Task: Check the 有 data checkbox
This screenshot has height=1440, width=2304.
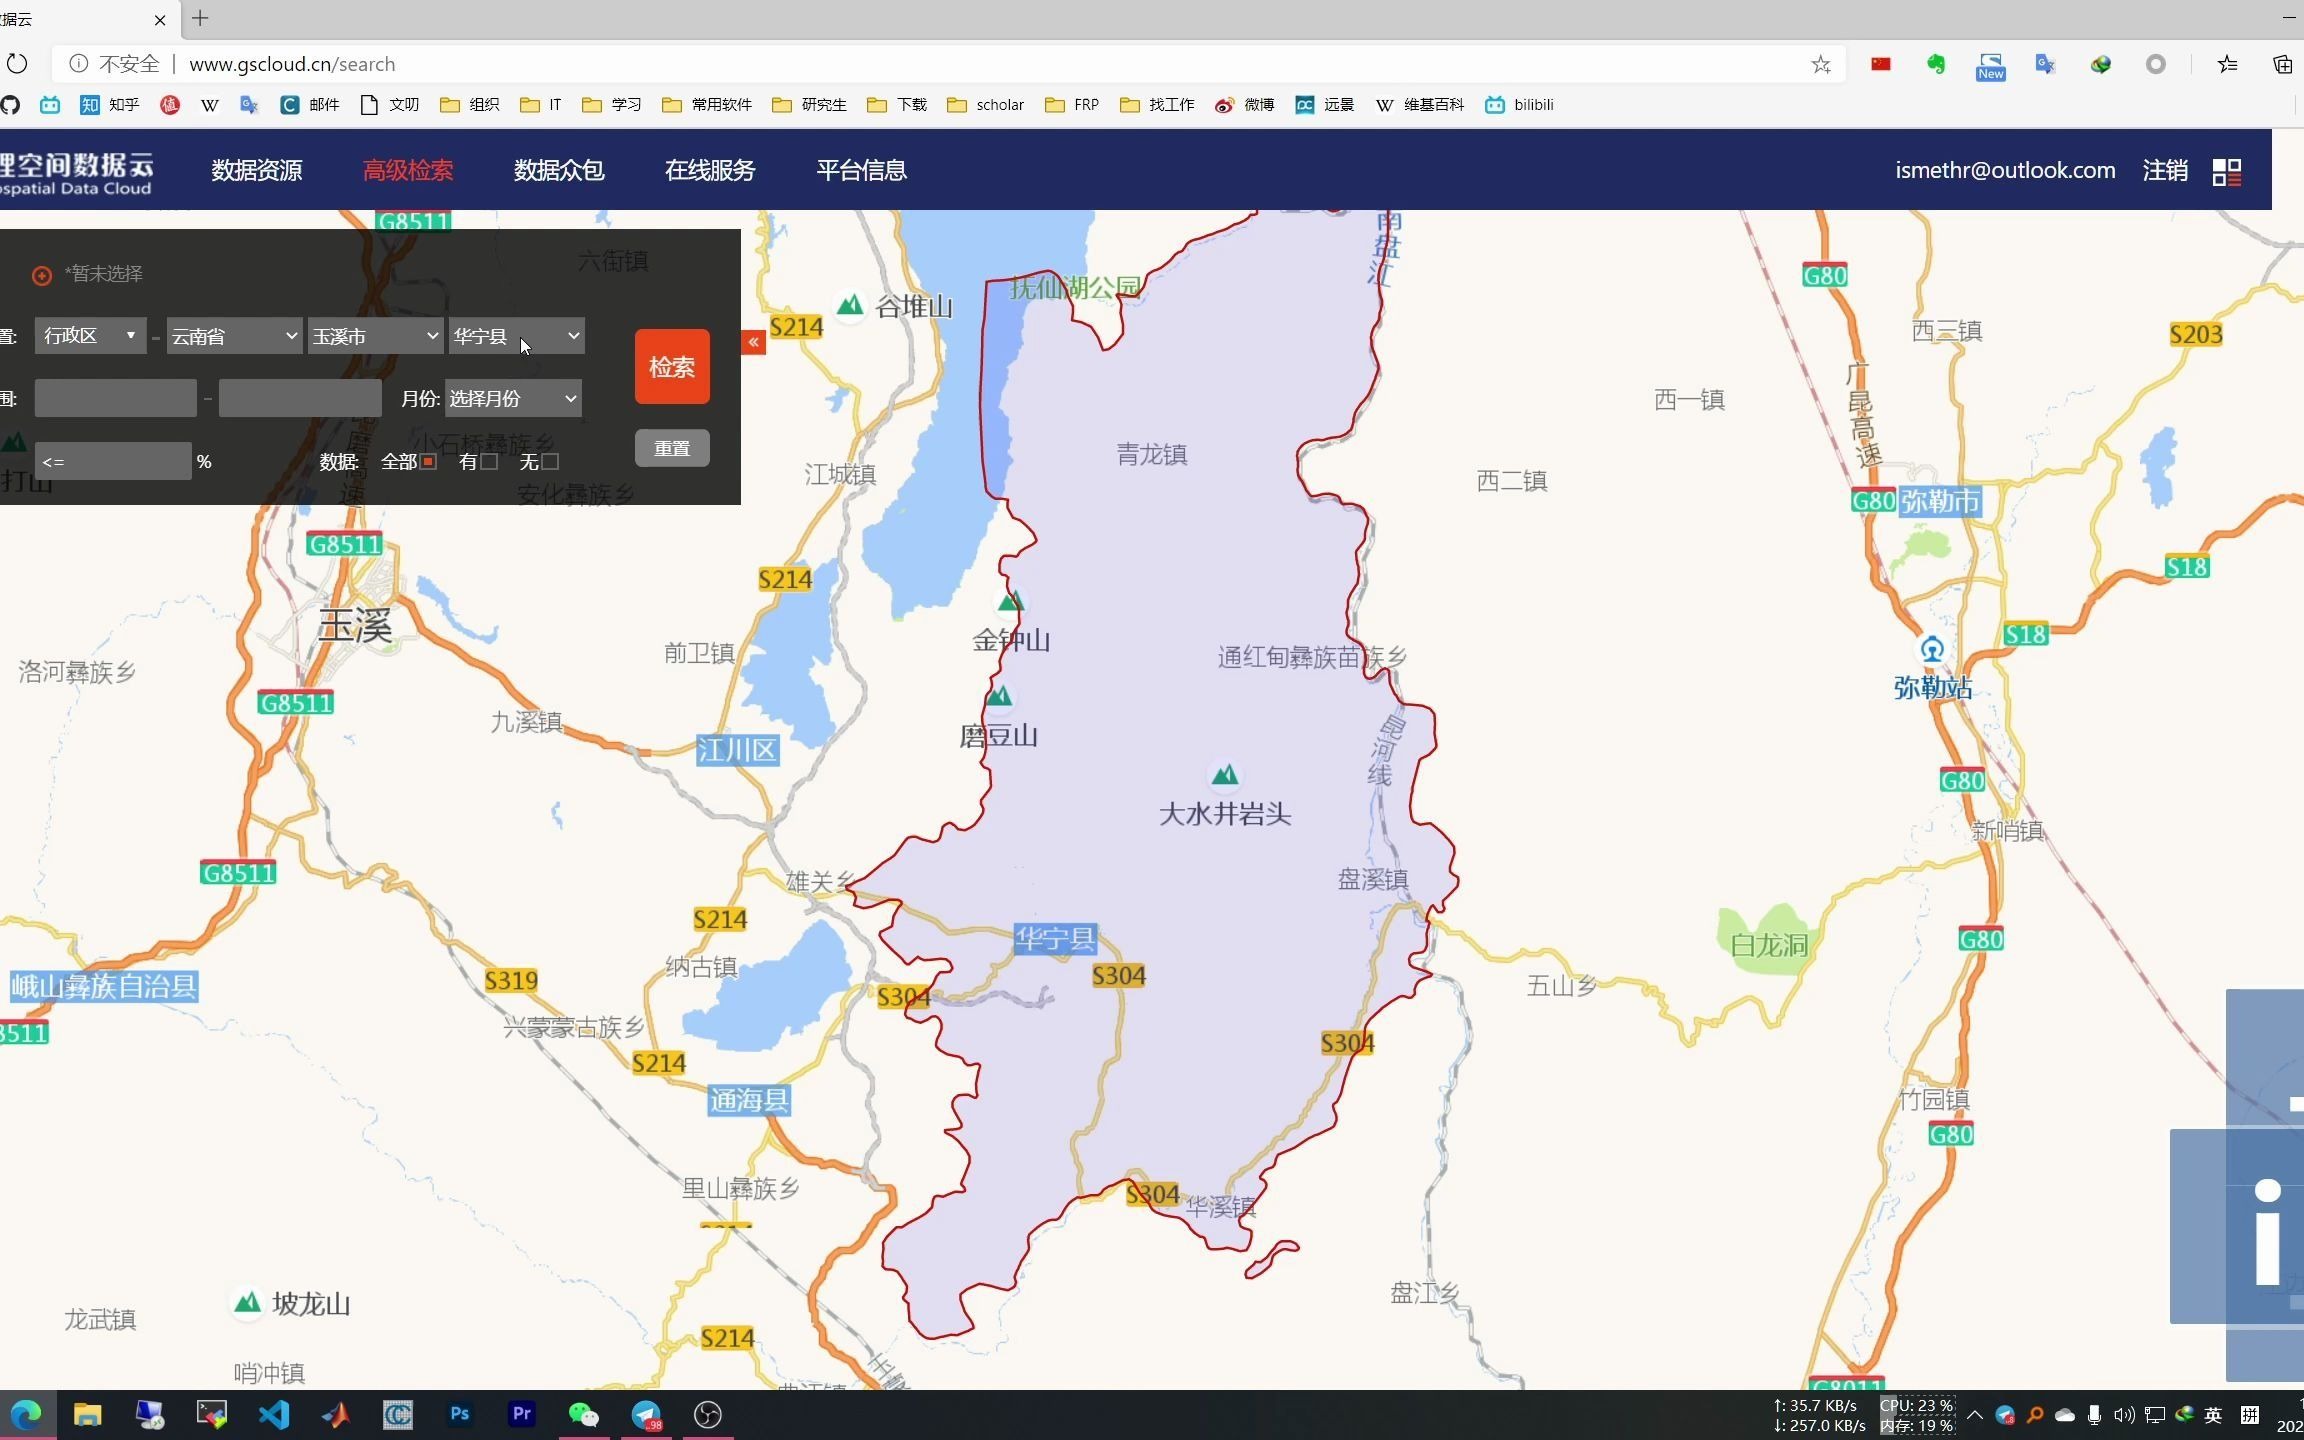Action: 489,462
